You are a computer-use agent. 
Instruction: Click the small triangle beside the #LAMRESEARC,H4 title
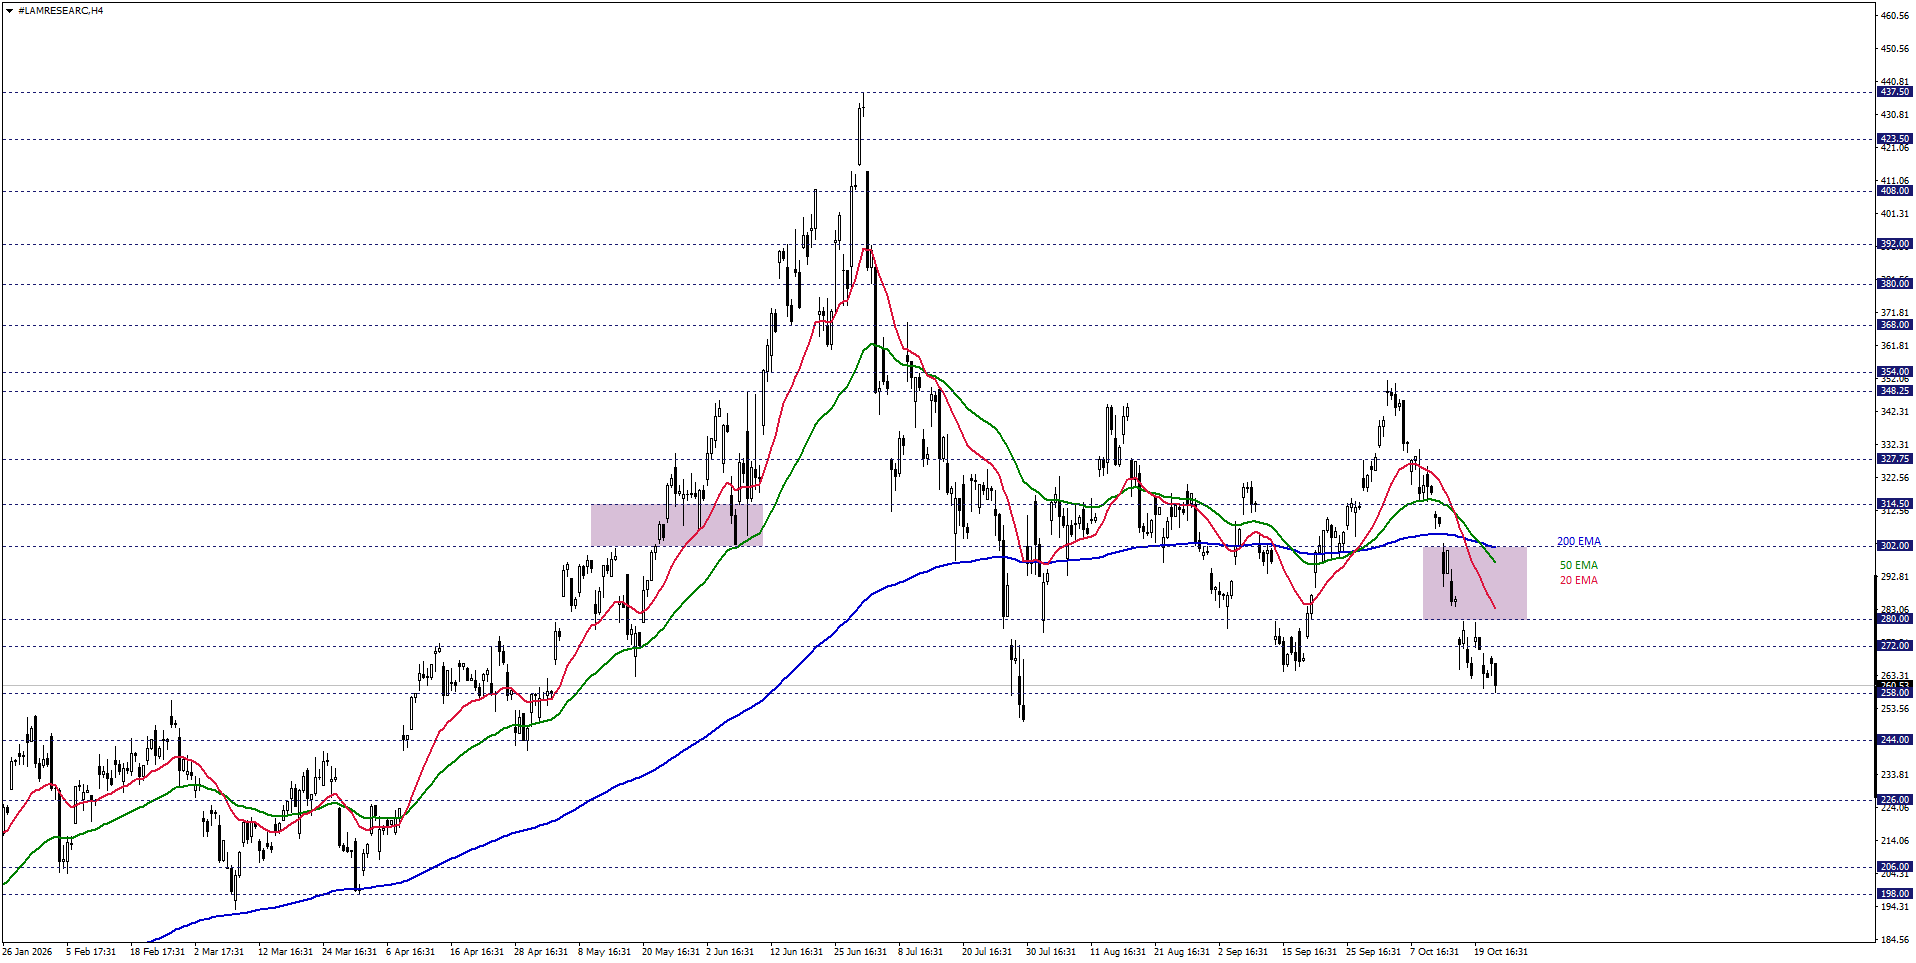pos(9,11)
